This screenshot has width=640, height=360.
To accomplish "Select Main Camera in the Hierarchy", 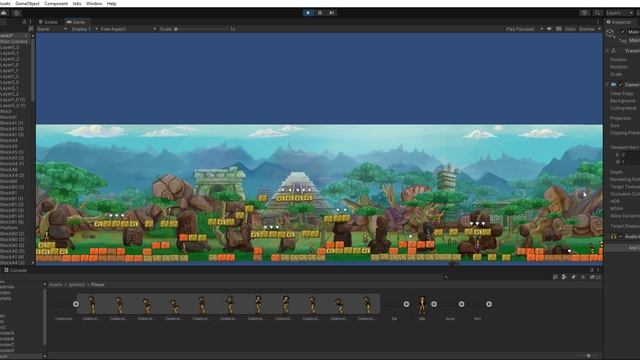I will (14, 42).
